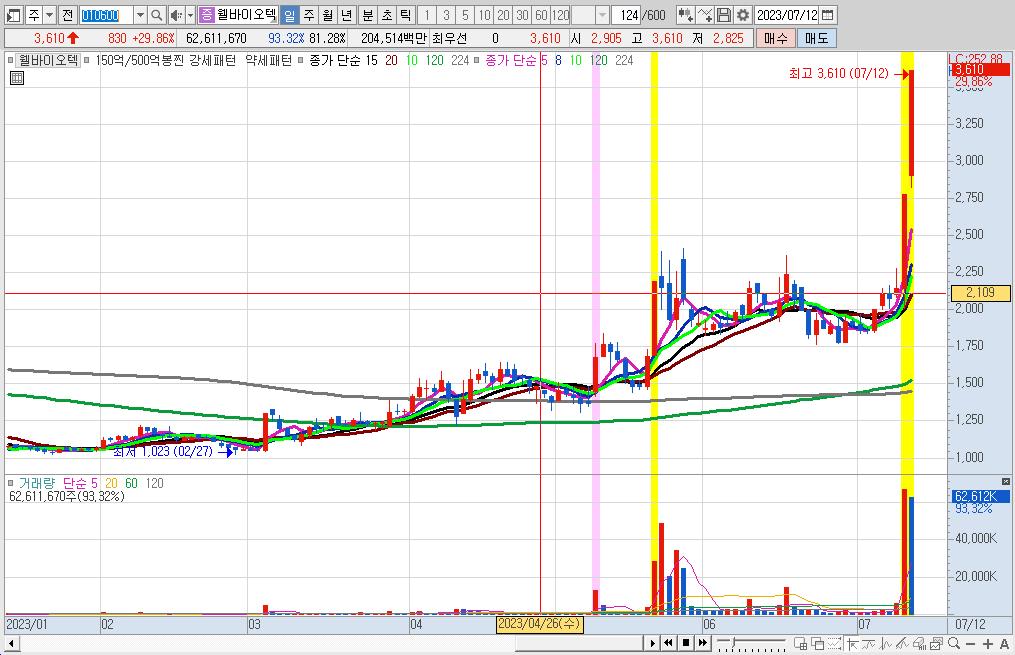The width and height of the screenshot is (1015, 655).
Task: Click the rewind replay button
Action: 668,643
